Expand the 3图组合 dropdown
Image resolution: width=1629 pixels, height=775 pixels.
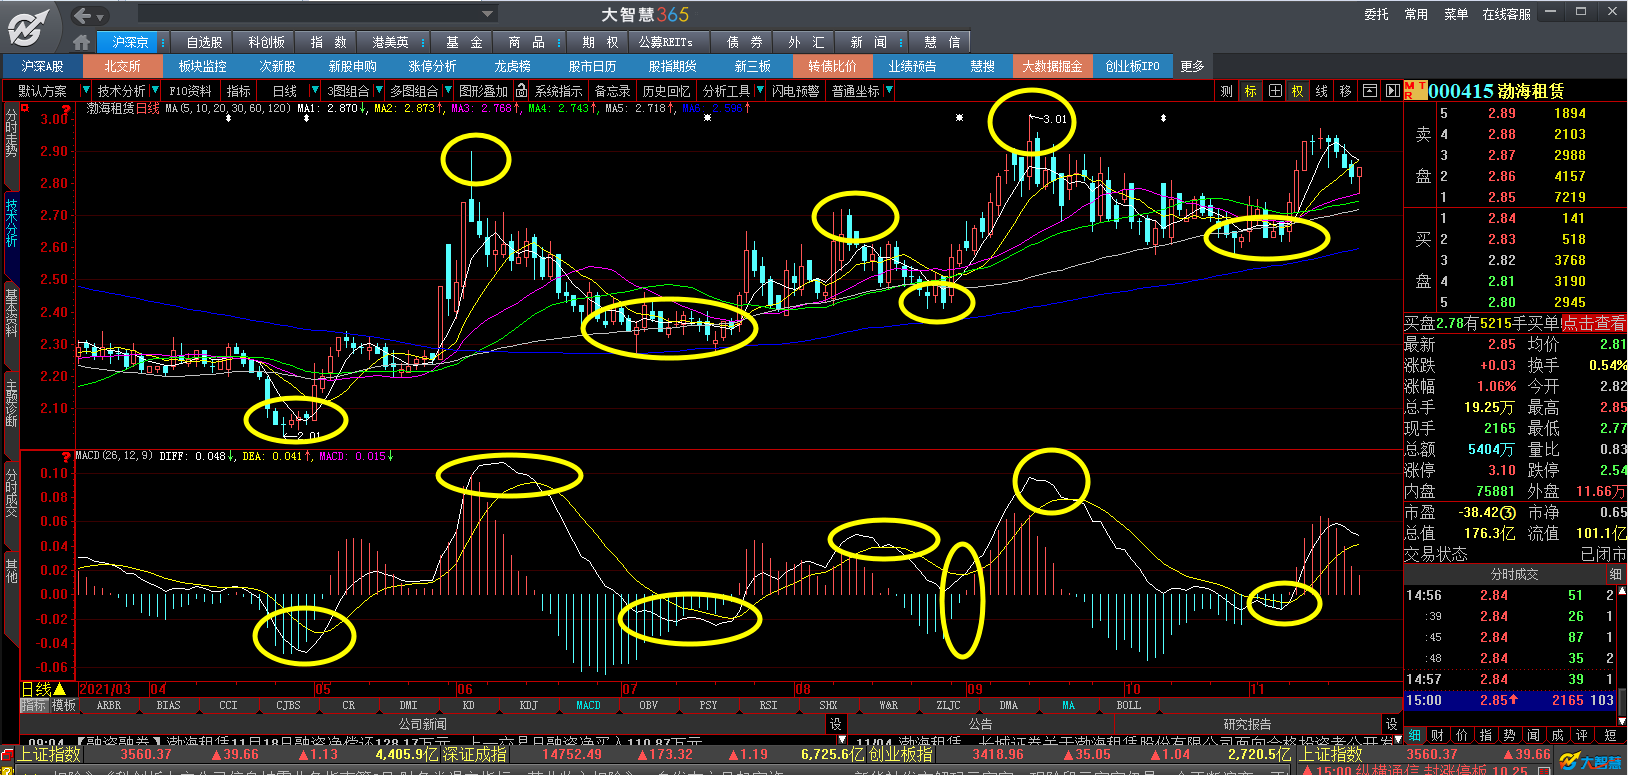[x=378, y=91]
